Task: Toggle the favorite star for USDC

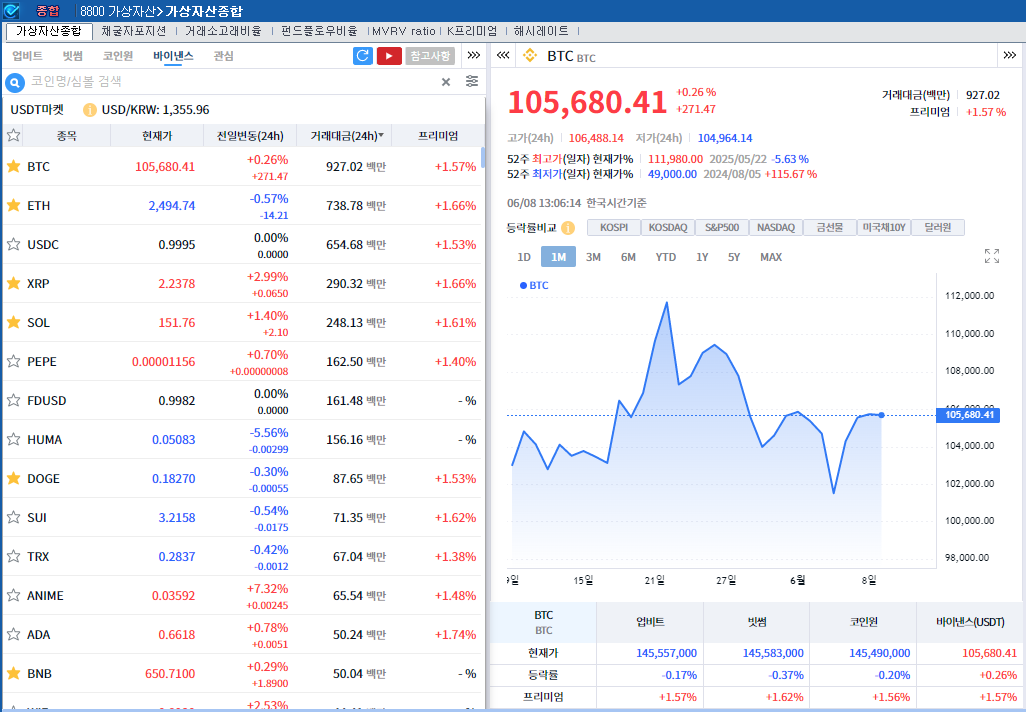Action: point(14,244)
